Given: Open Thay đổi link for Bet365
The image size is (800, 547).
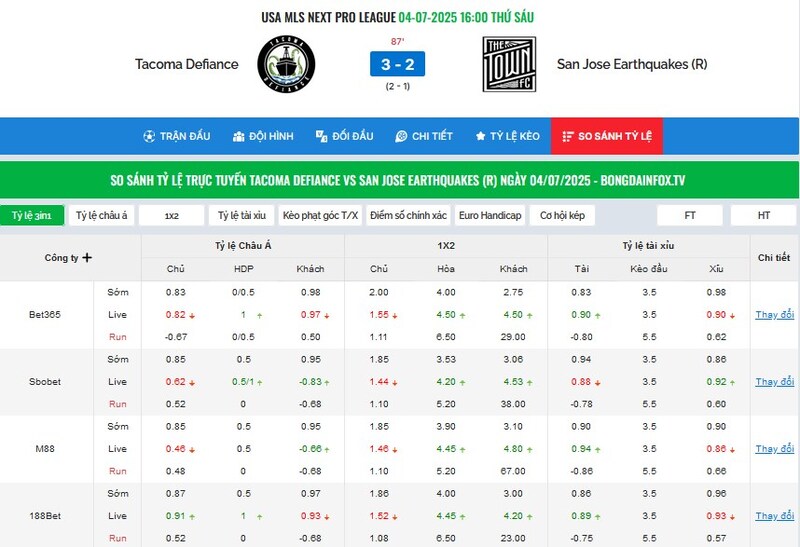Looking at the screenshot, I should 774,315.
